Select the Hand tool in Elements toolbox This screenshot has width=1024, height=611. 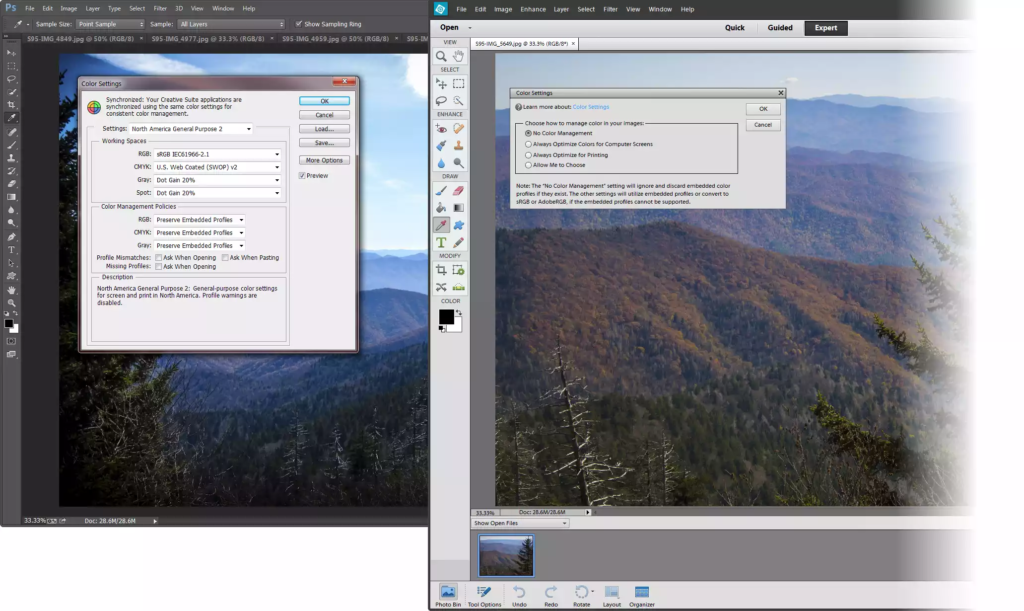click(458, 56)
